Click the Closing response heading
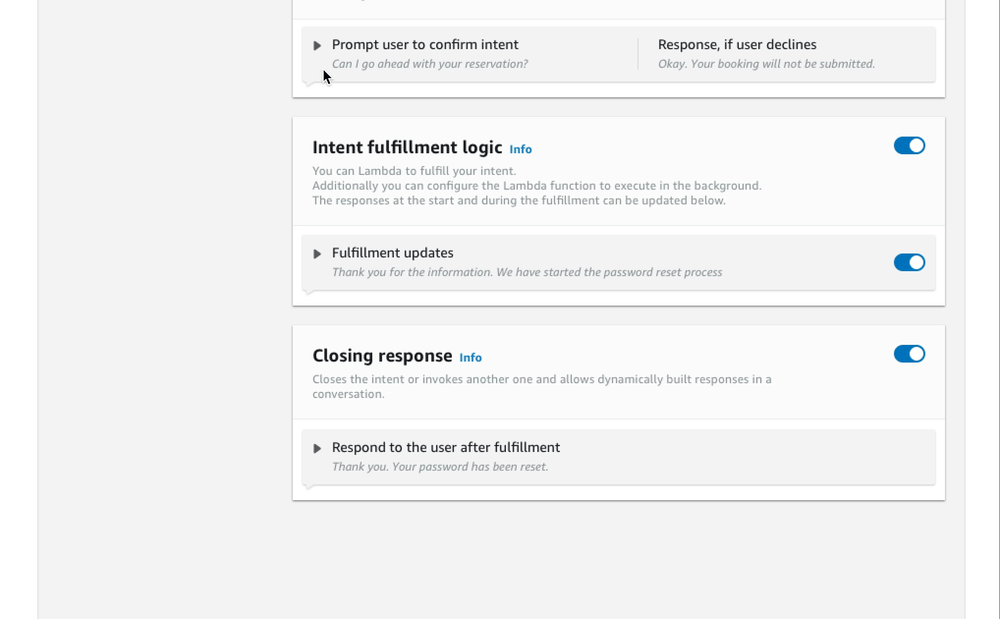The width and height of the screenshot is (1000, 619). 382,356
